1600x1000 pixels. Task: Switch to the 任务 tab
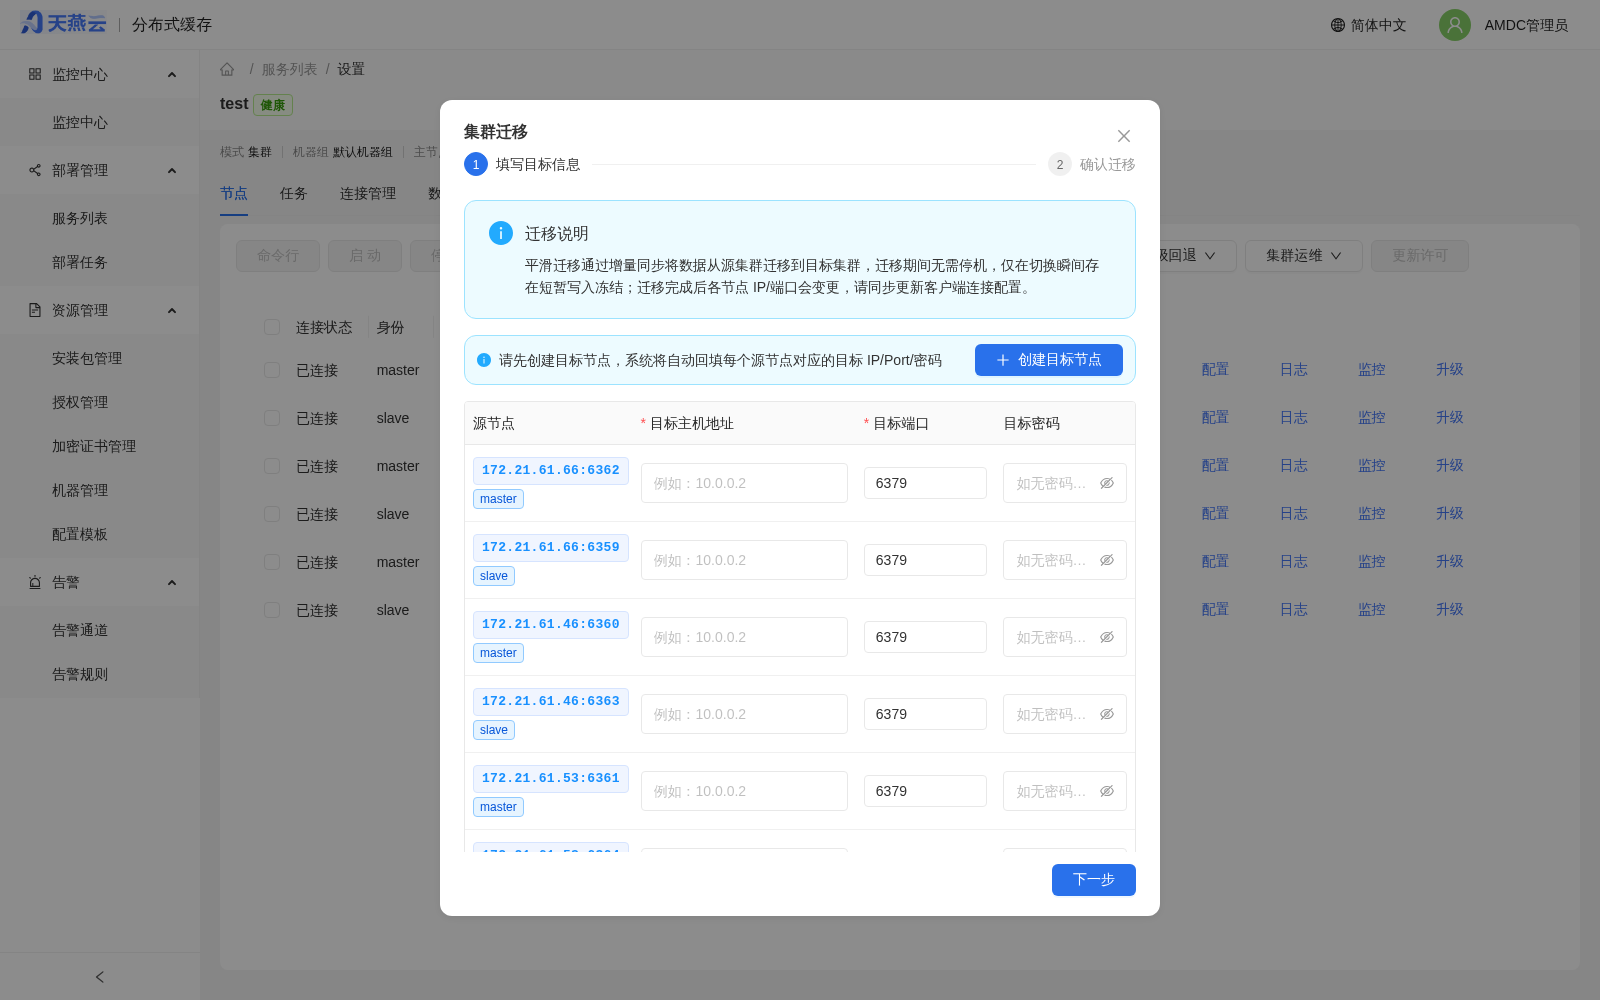click(x=293, y=193)
